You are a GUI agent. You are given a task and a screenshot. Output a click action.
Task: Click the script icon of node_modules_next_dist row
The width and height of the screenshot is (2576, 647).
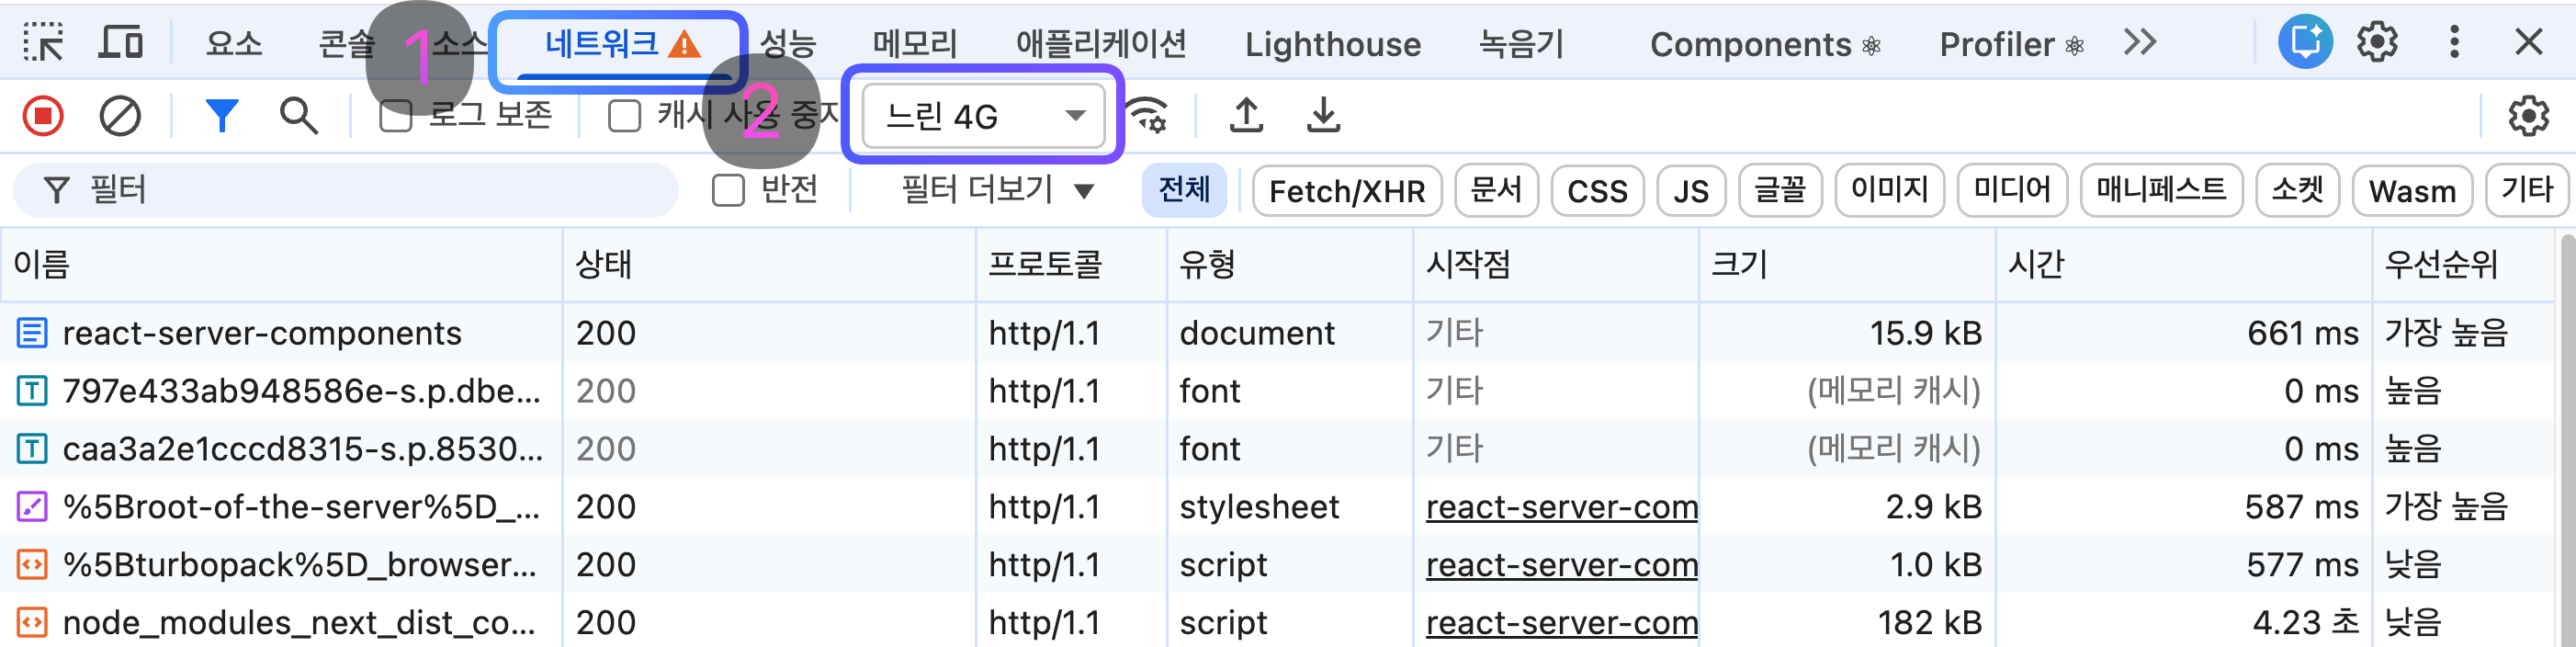click(32, 623)
